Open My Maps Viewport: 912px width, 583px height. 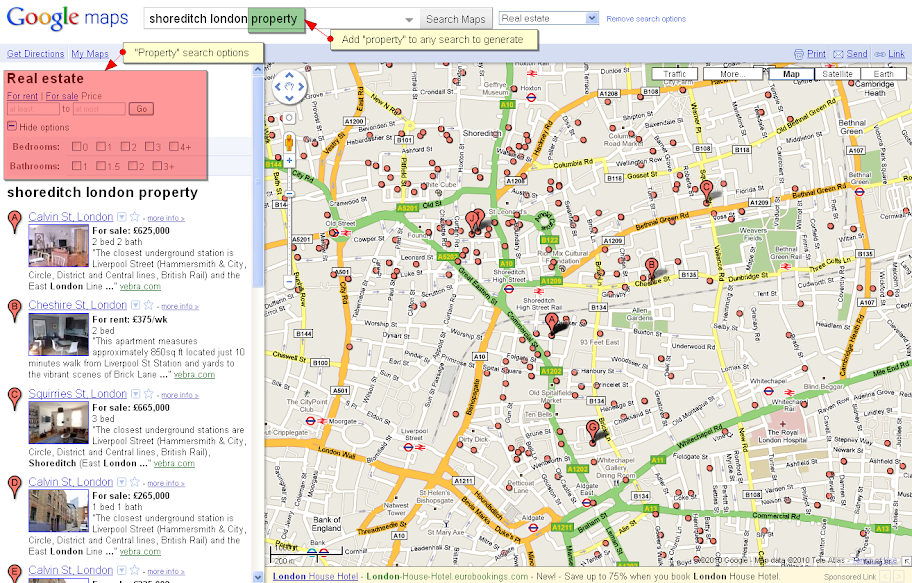pyautogui.click(x=90, y=54)
